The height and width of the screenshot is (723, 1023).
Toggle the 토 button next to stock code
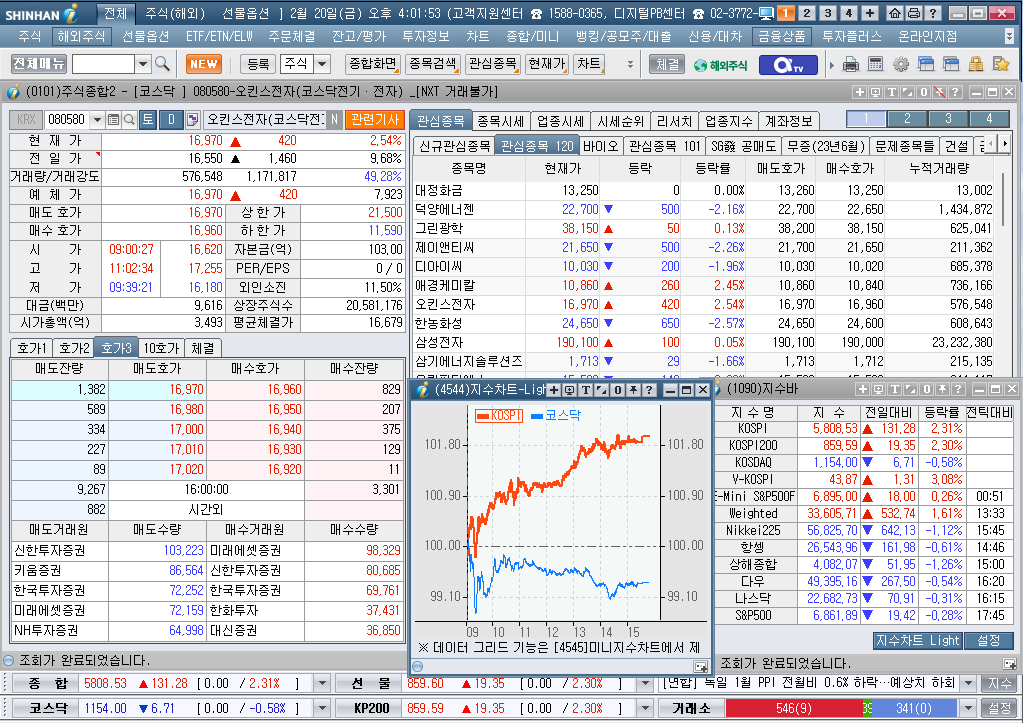(x=147, y=119)
